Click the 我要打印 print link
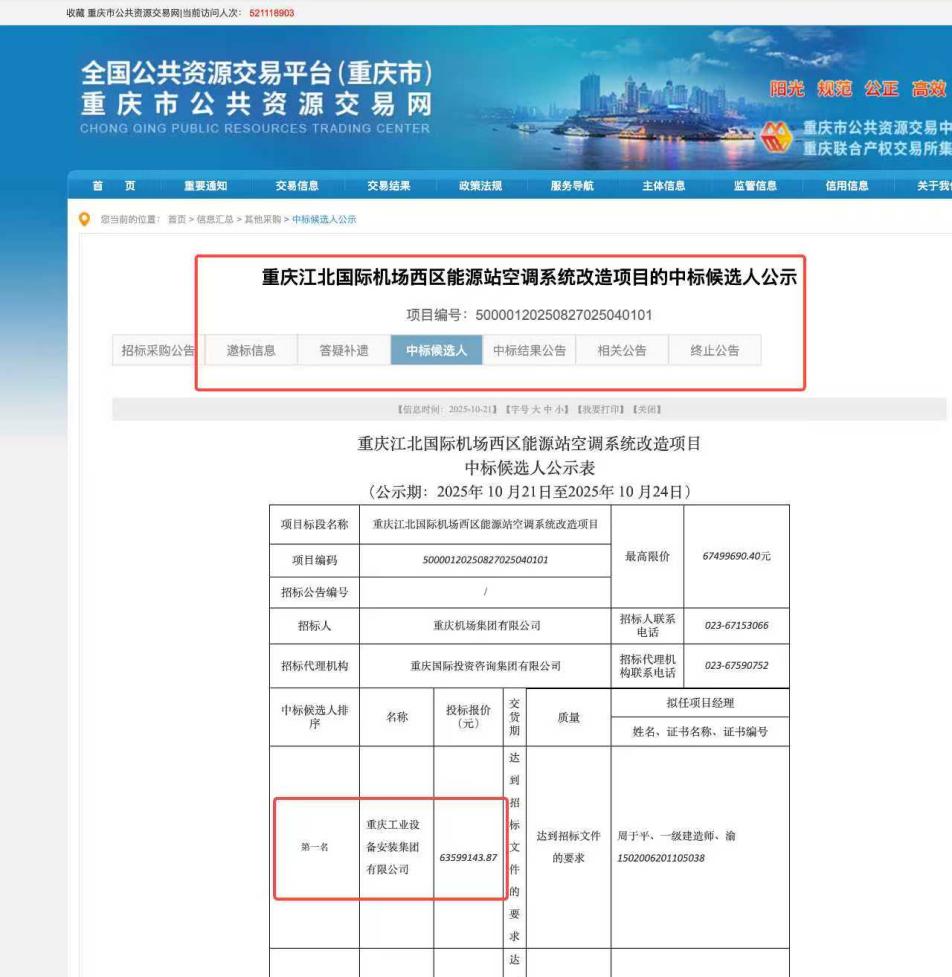 (601, 409)
